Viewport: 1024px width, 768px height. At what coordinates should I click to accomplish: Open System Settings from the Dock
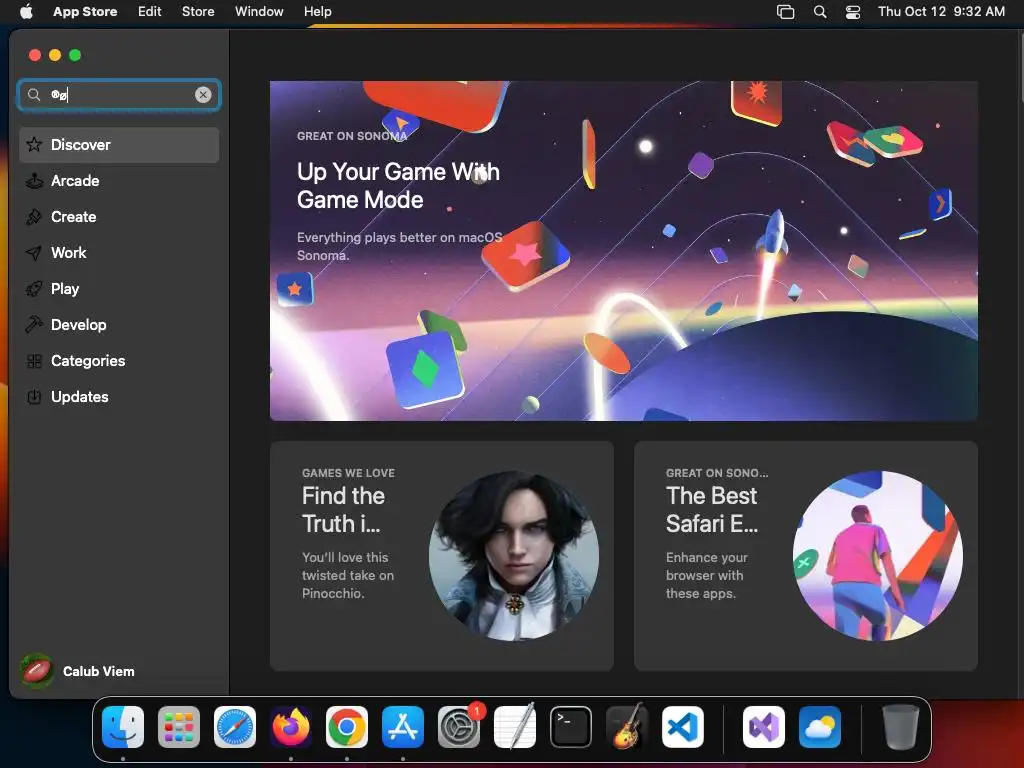pyautogui.click(x=458, y=727)
